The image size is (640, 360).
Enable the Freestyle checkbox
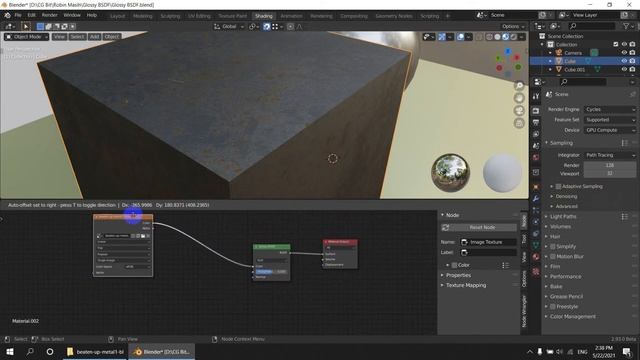pos(553,307)
